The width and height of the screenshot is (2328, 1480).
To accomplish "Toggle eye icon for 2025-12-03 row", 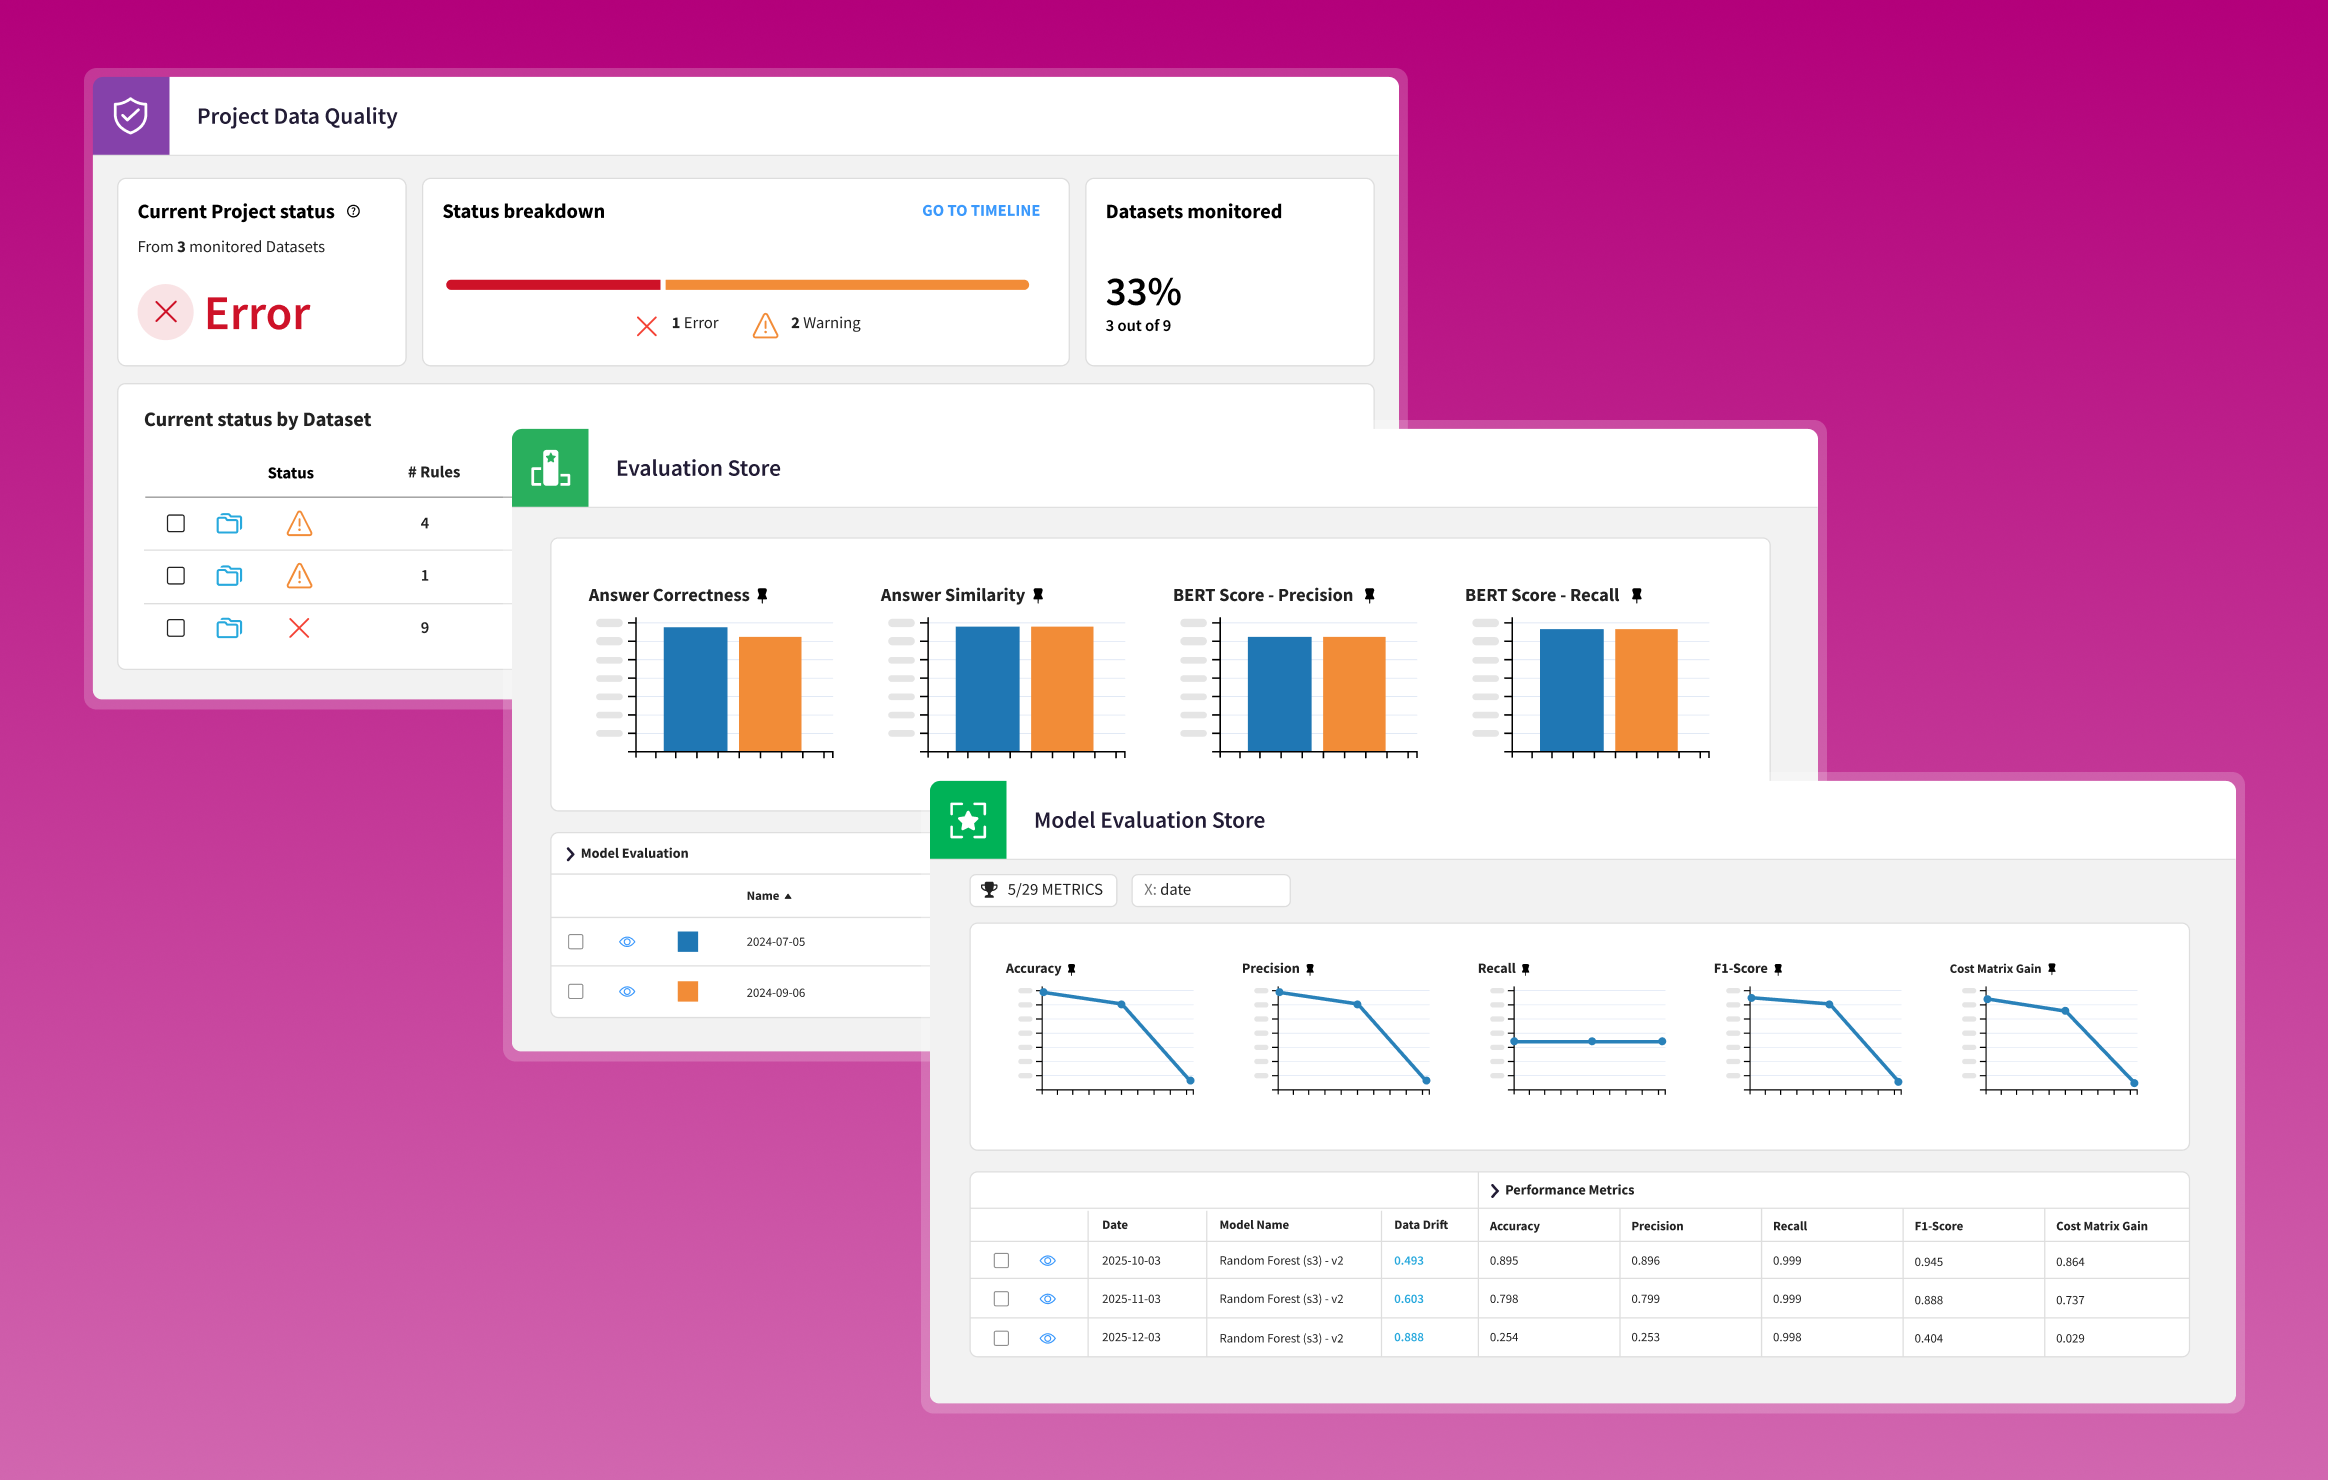I will tap(1047, 1338).
